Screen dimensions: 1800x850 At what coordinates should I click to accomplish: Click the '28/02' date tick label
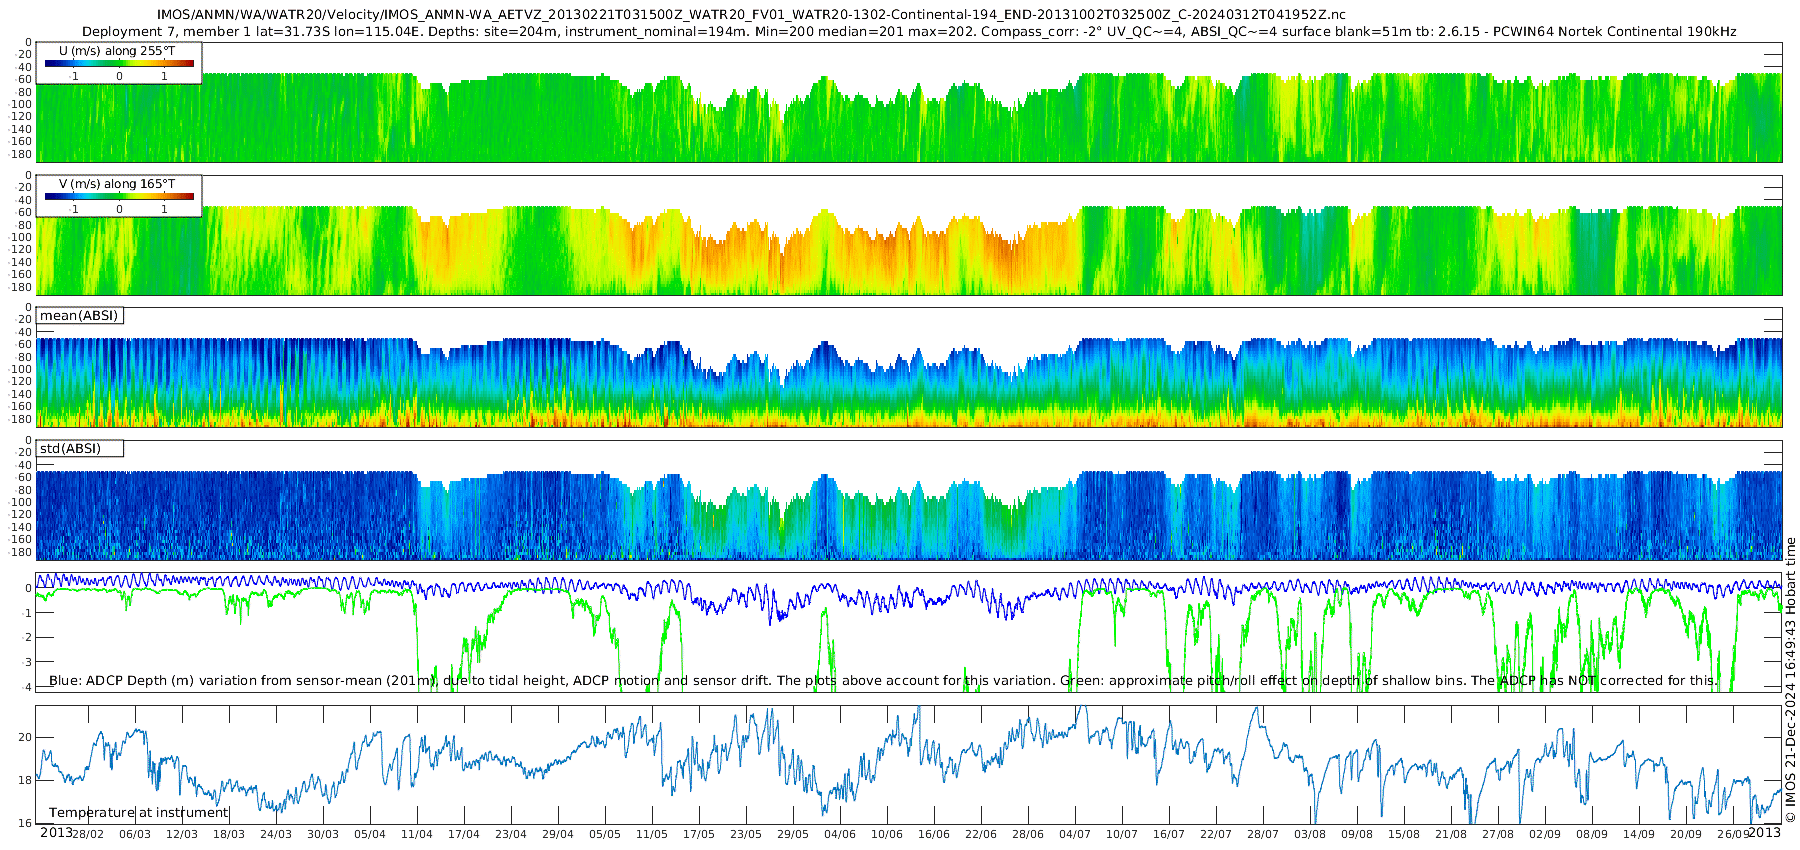click(x=88, y=834)
